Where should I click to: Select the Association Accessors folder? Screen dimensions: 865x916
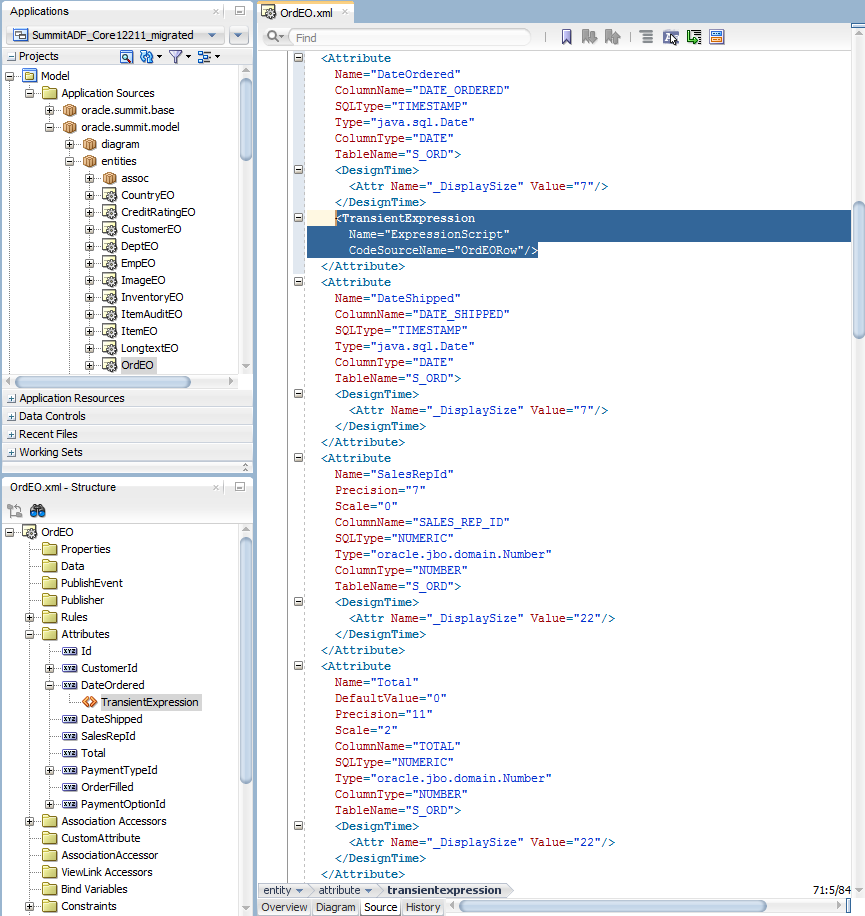coord(114,821)
